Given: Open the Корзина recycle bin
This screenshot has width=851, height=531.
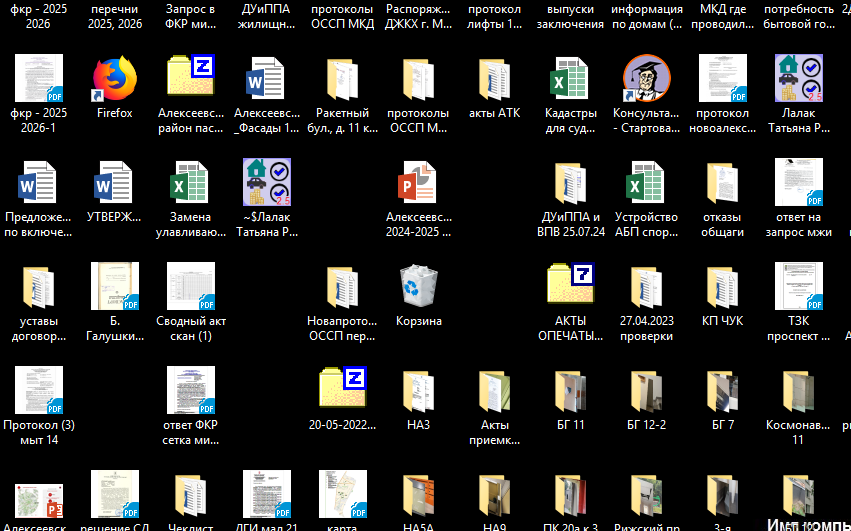Looking at the screenshot, I should (418, 287).
